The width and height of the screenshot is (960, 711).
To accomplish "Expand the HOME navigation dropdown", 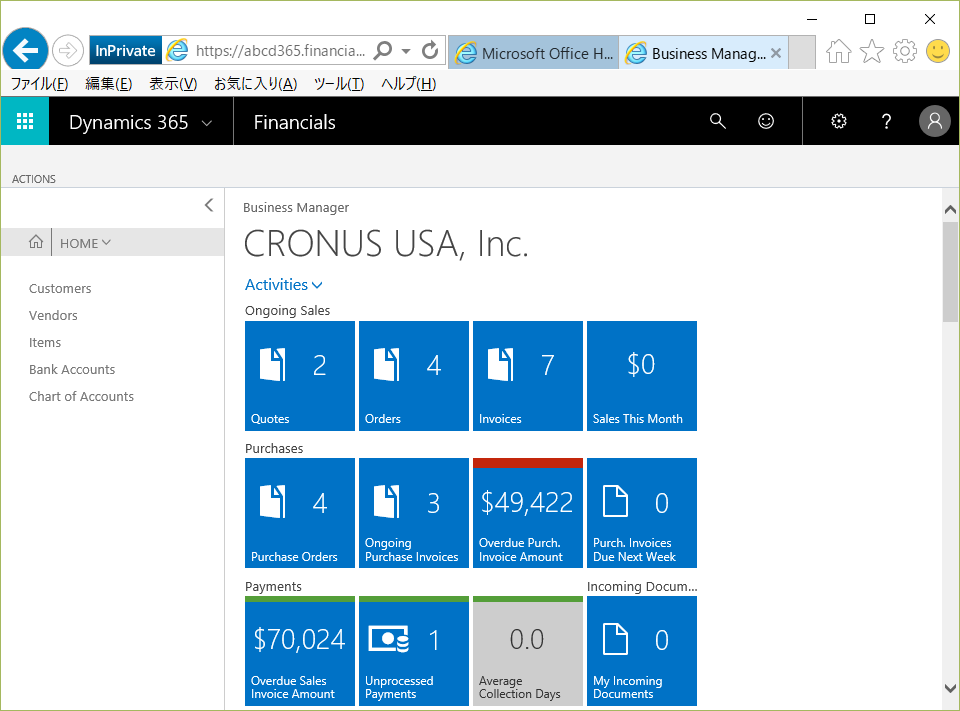I will point(107,243).
